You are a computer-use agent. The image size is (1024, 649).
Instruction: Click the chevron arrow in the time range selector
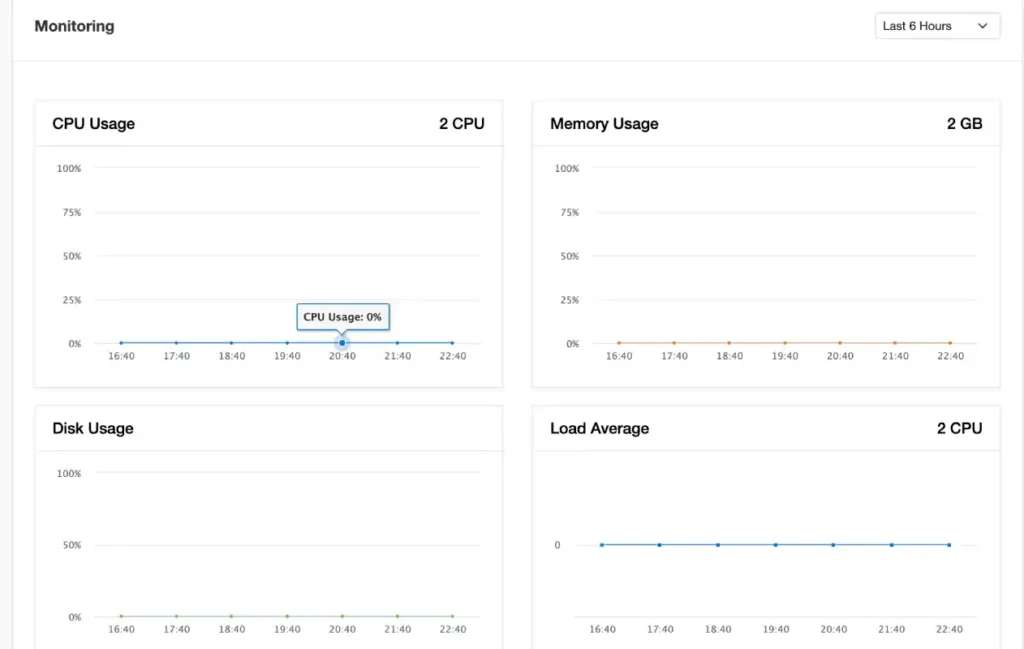click(982, 26)
